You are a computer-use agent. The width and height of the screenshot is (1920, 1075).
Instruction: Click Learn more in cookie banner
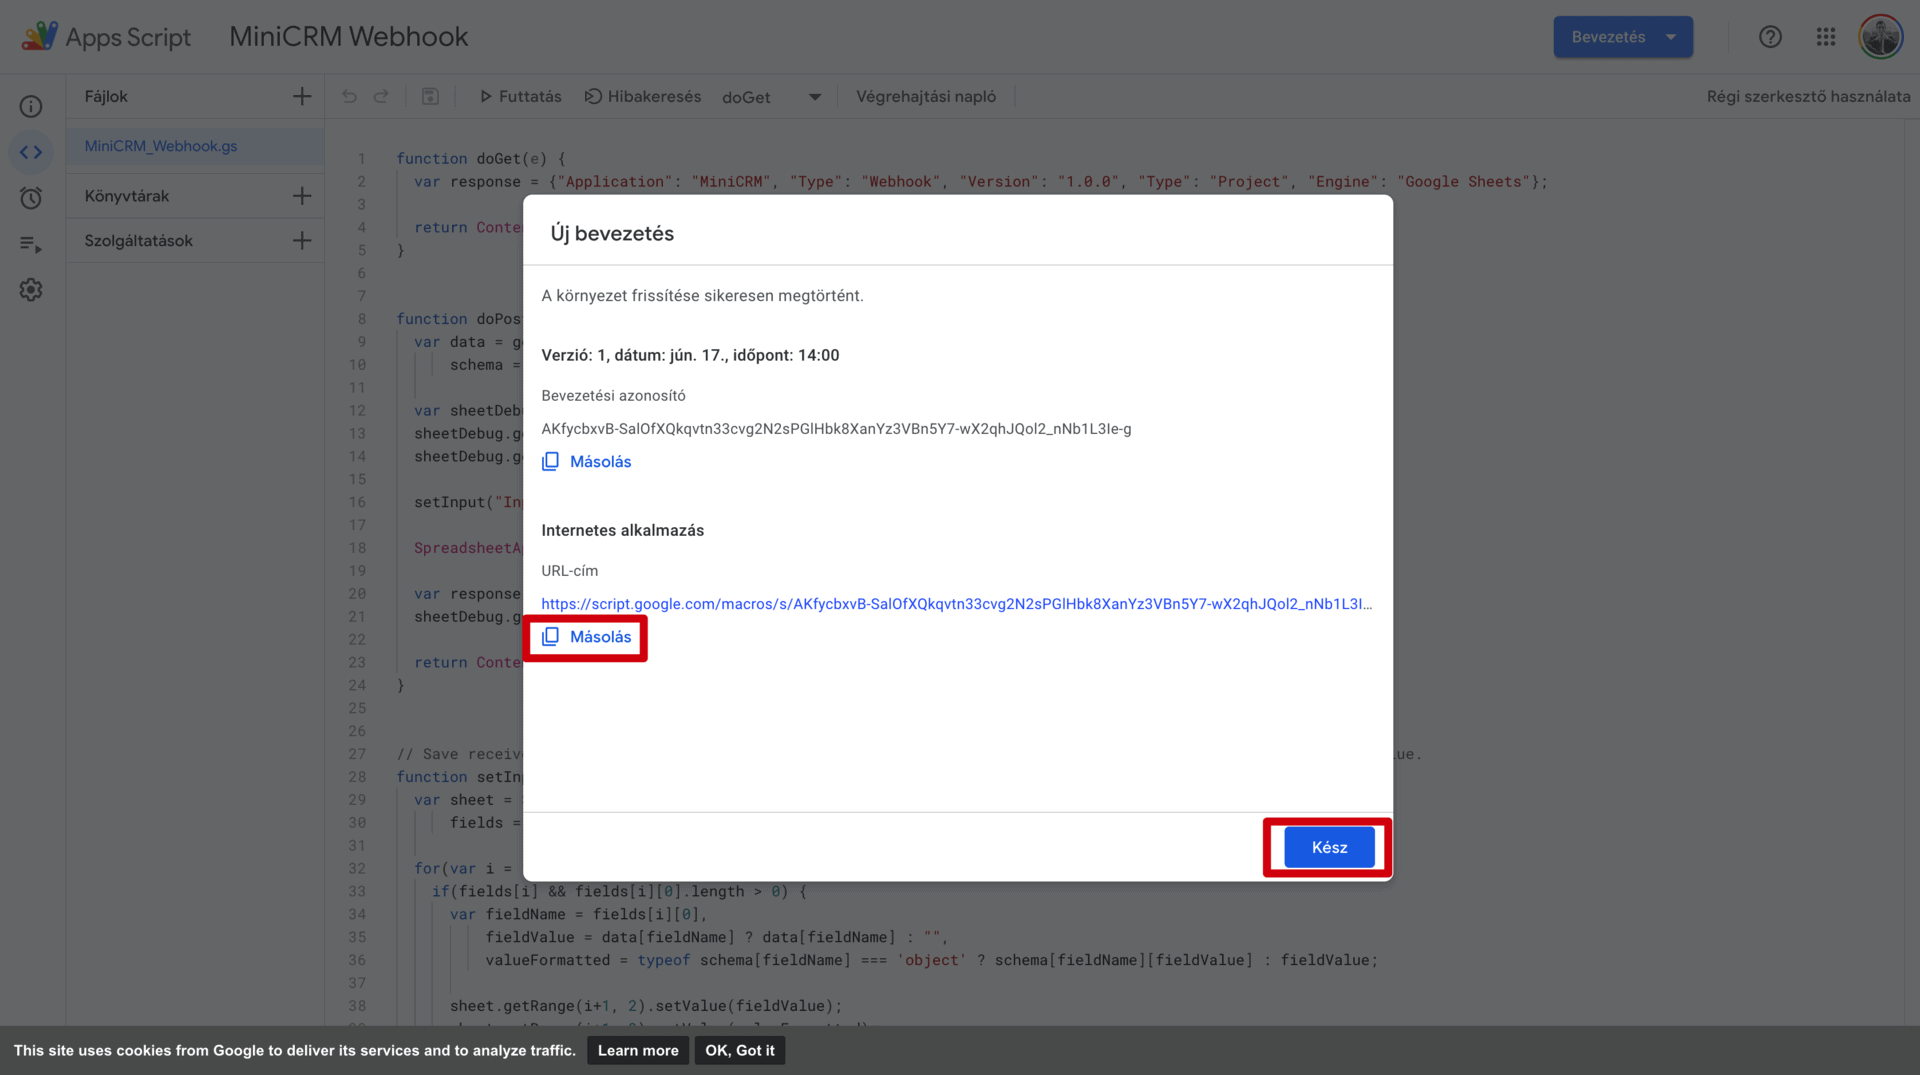click(638, 1050)
